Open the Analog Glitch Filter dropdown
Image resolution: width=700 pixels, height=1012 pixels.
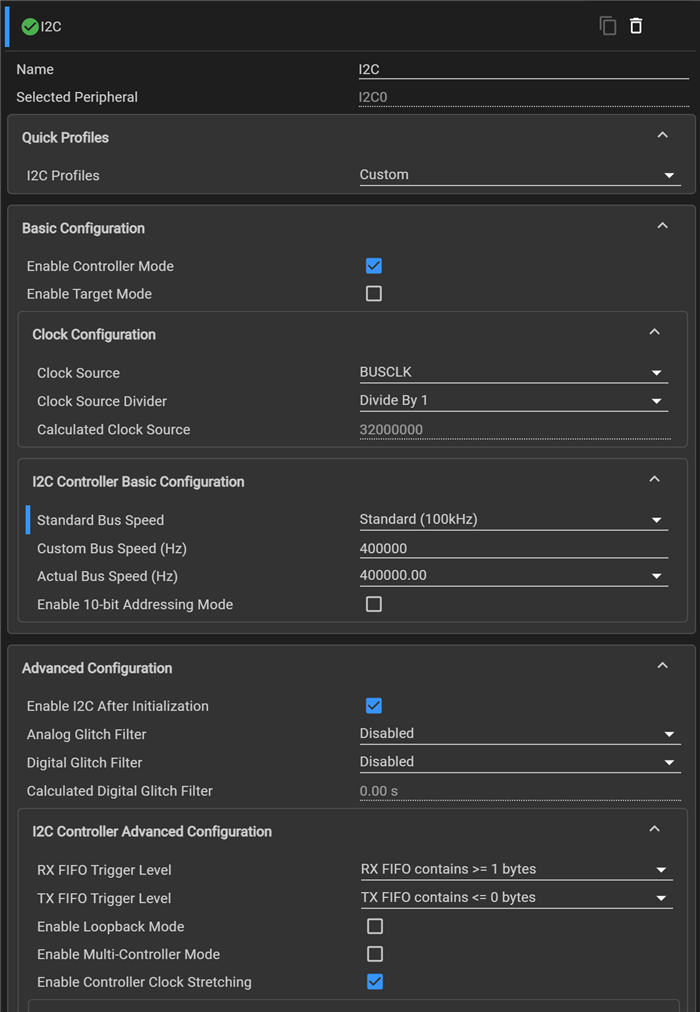[x=519, y=734]
